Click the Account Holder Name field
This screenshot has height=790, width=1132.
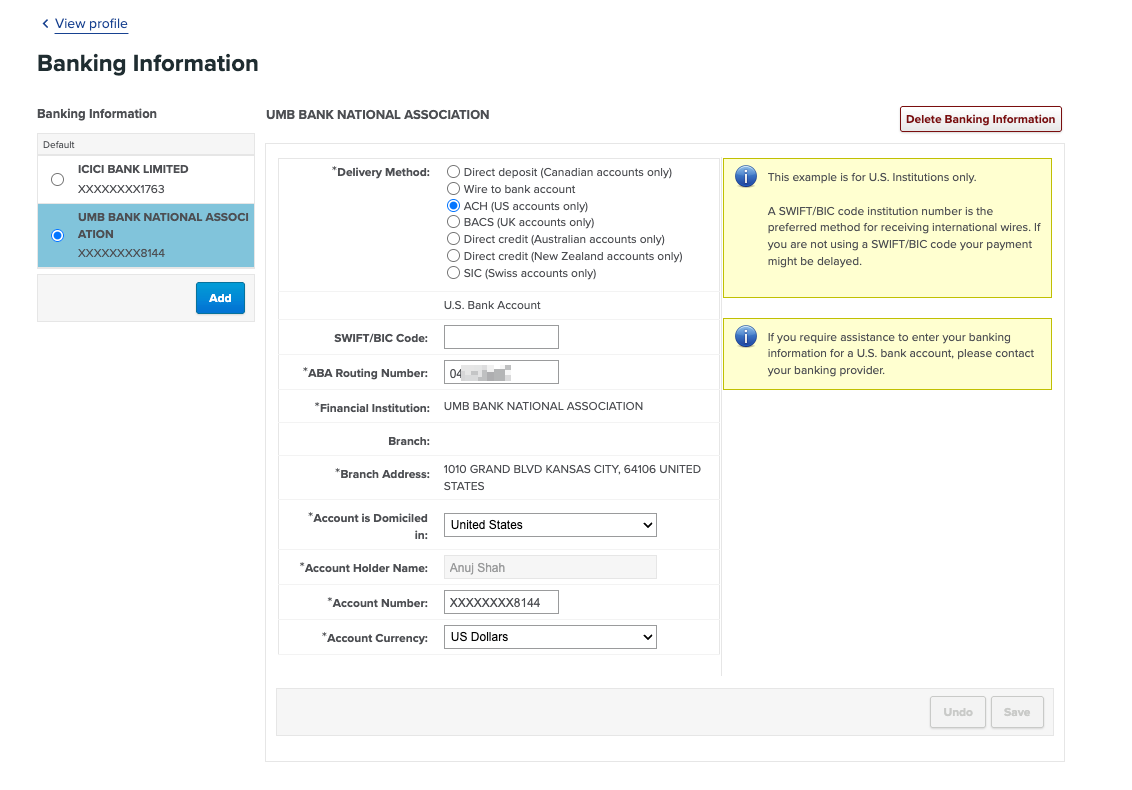[550, 568]
